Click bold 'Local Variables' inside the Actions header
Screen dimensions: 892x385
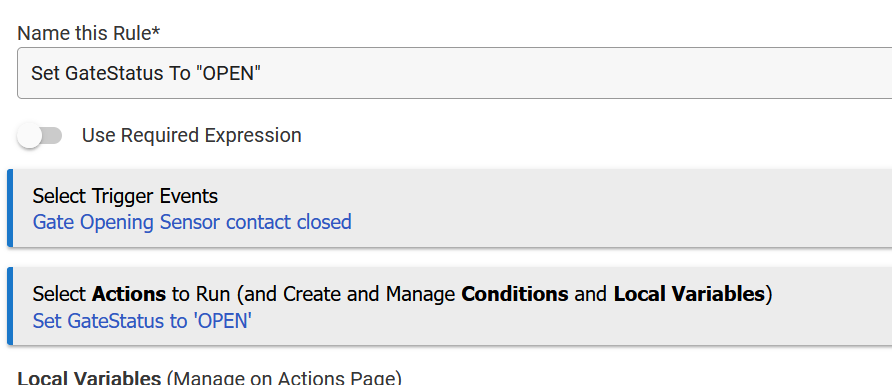pyautogui.click(x=689, y=294)
